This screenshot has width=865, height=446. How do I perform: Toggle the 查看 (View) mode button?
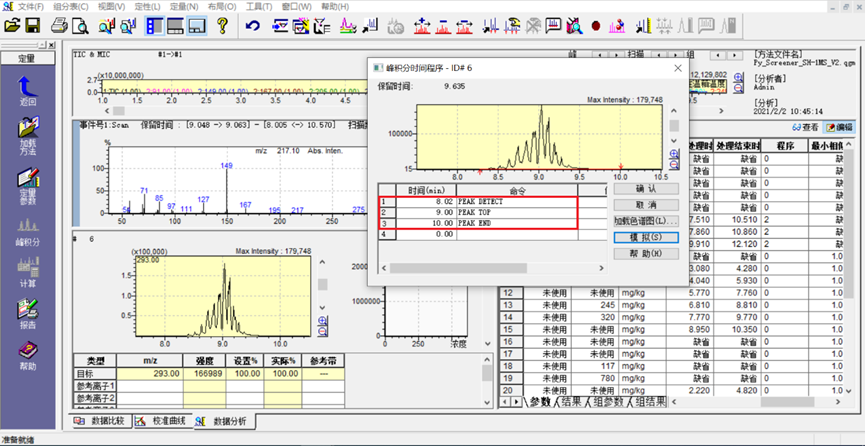coord(805,127)
